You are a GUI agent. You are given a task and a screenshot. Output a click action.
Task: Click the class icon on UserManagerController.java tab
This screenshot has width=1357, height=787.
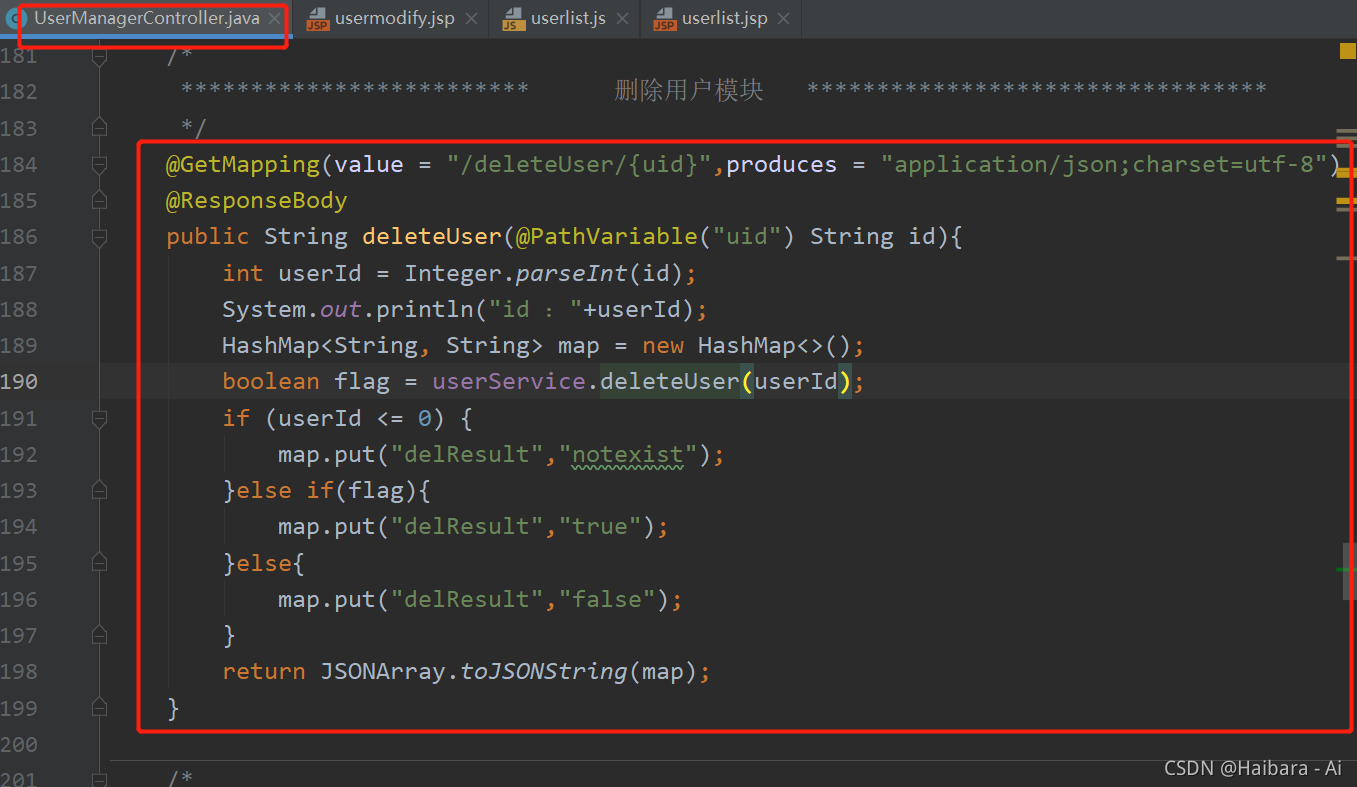(x=15, y=19)
